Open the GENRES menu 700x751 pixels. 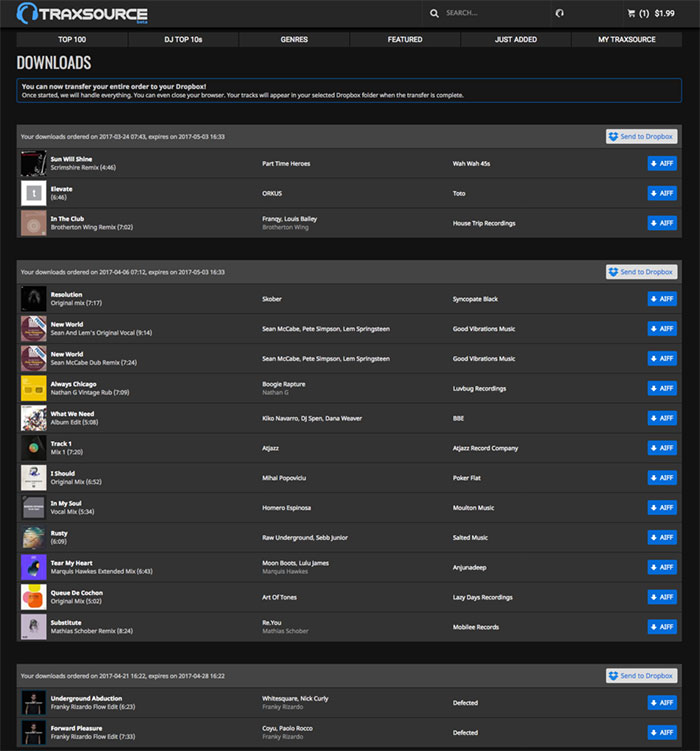(x=294, y=40)
